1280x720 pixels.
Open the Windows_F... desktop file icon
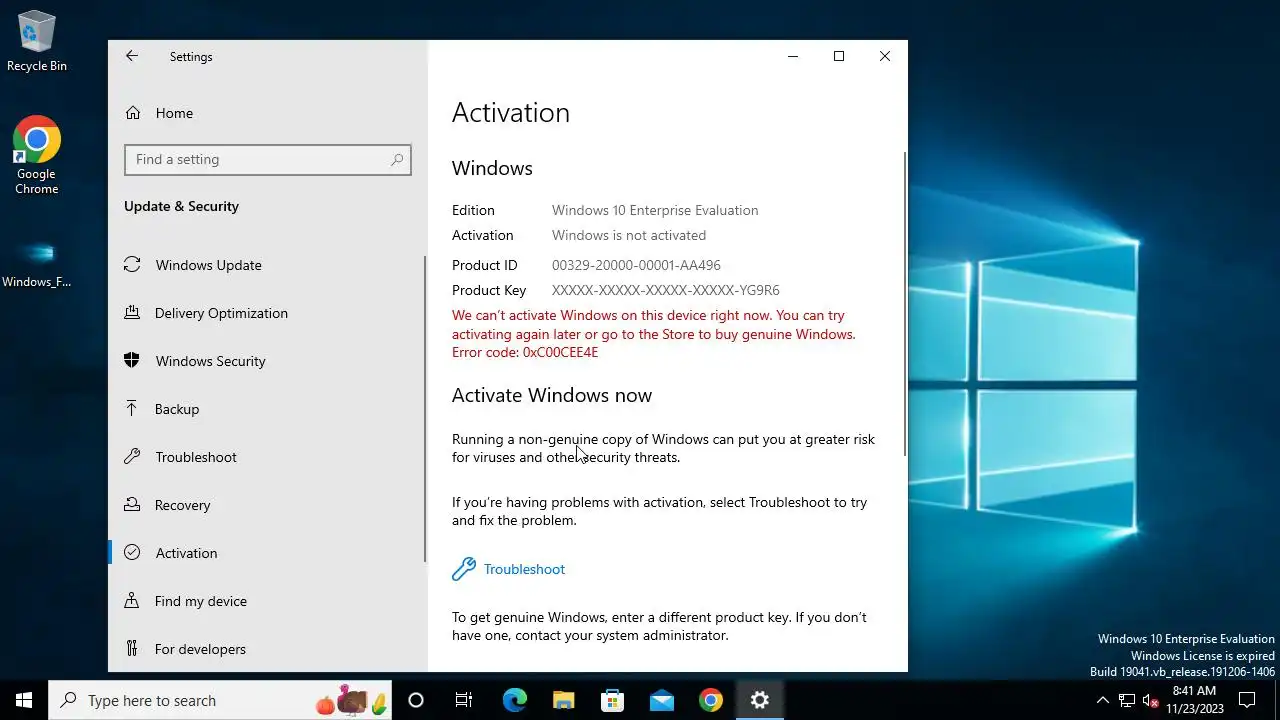pos(37,262)
